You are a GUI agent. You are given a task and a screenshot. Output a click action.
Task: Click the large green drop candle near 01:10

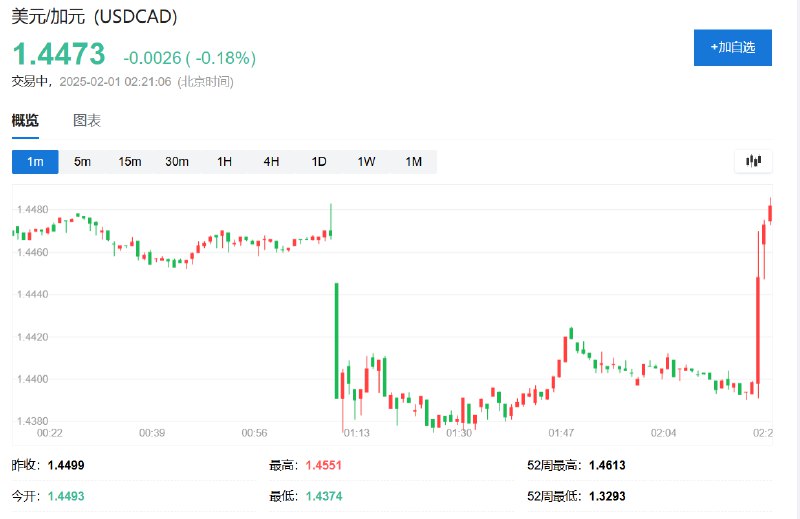point(336,340)
